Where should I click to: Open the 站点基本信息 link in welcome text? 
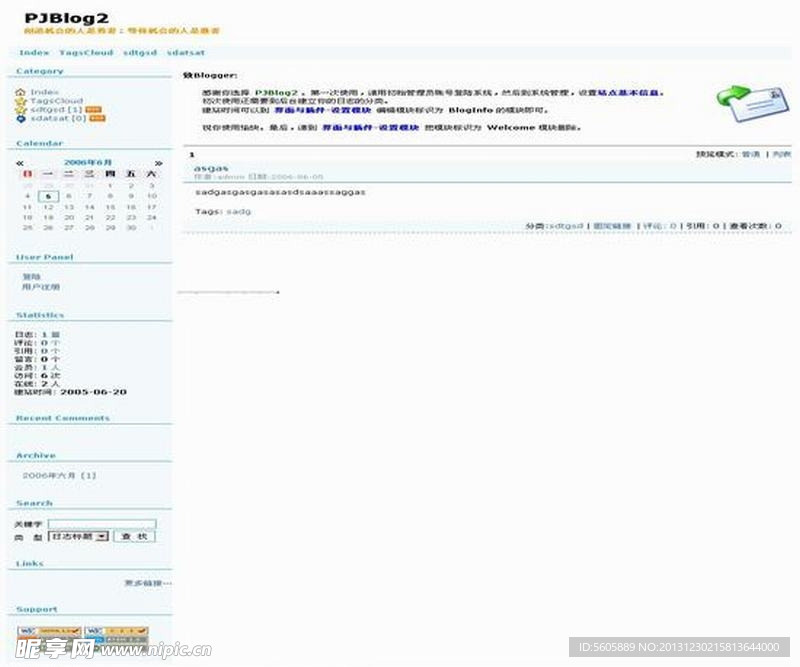[x=630, y=93]
